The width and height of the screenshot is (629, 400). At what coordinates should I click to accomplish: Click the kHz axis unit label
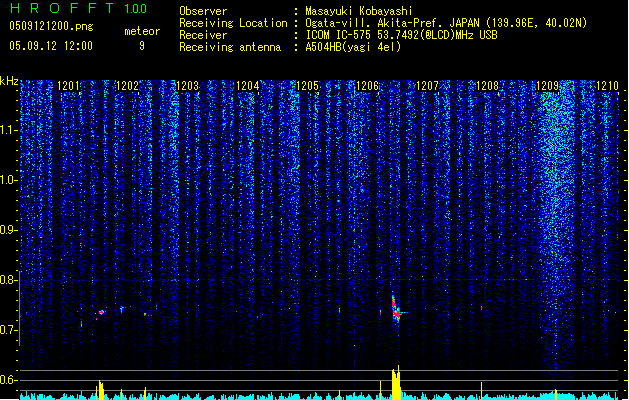9,81
